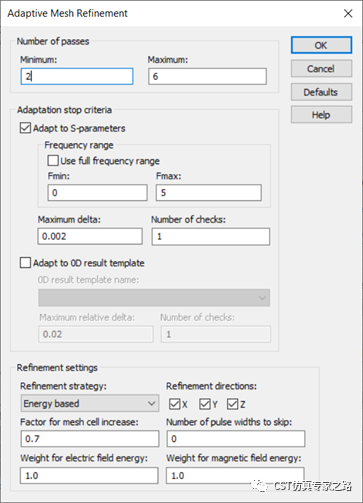Edit the S-parameter Number of checks field

[211, 236]
